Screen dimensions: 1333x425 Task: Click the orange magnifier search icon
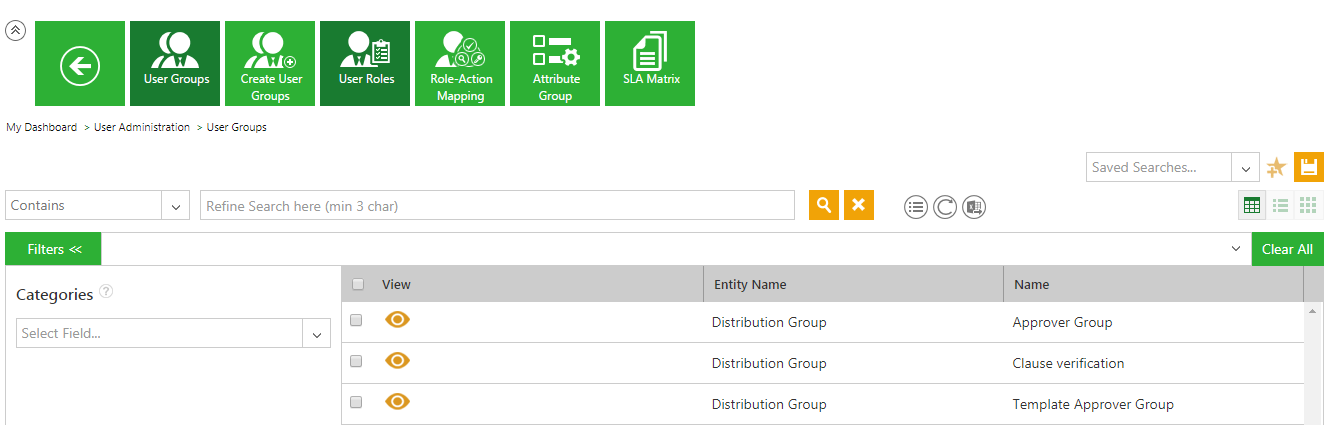[824, 205]
